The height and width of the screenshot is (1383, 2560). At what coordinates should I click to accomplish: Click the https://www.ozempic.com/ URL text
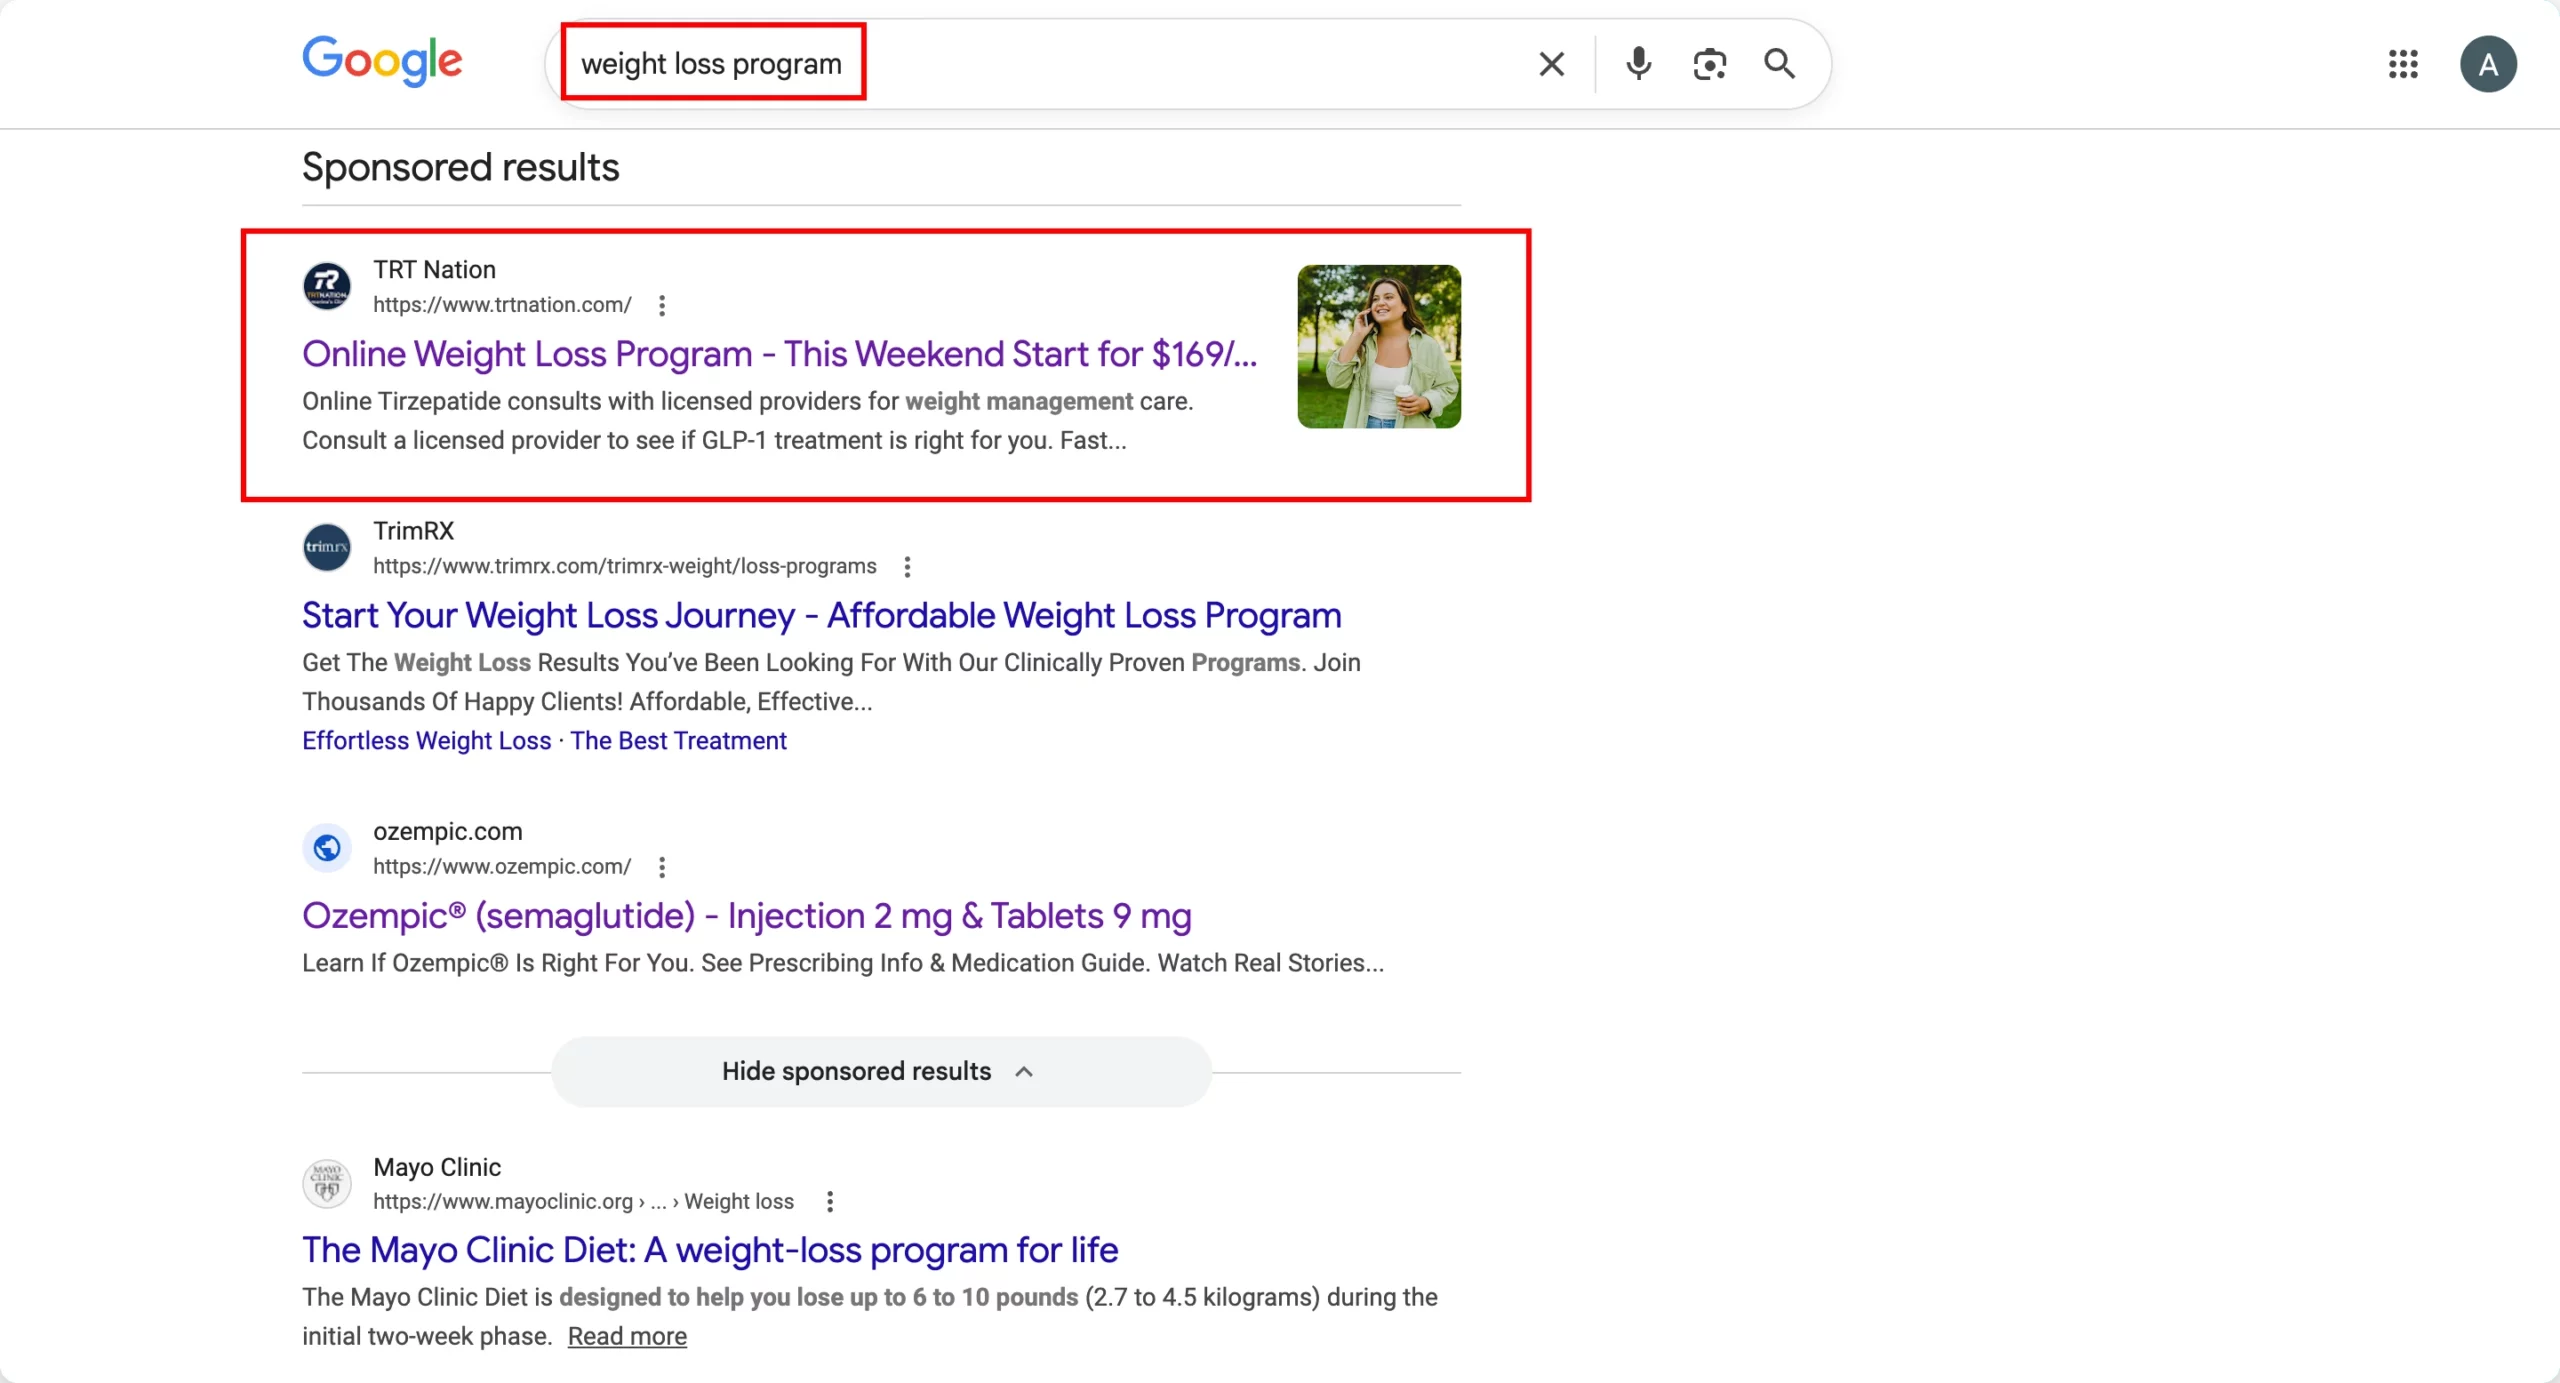[x=502, y=866]
